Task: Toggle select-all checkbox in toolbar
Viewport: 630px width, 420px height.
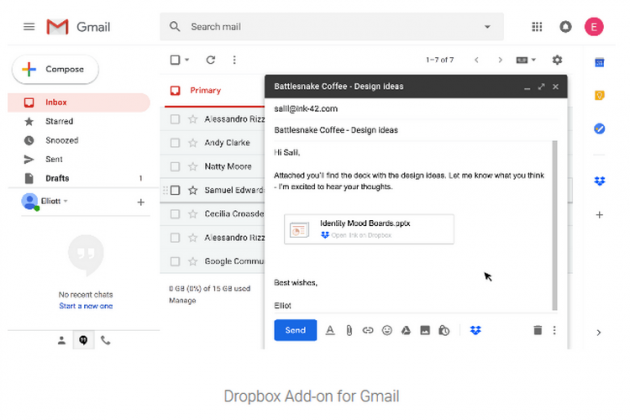Action: pos(175,60)
